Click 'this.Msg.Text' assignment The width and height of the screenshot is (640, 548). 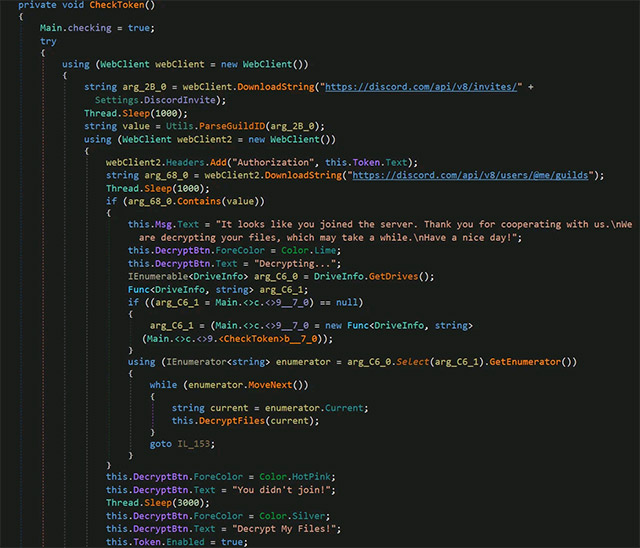163,224
